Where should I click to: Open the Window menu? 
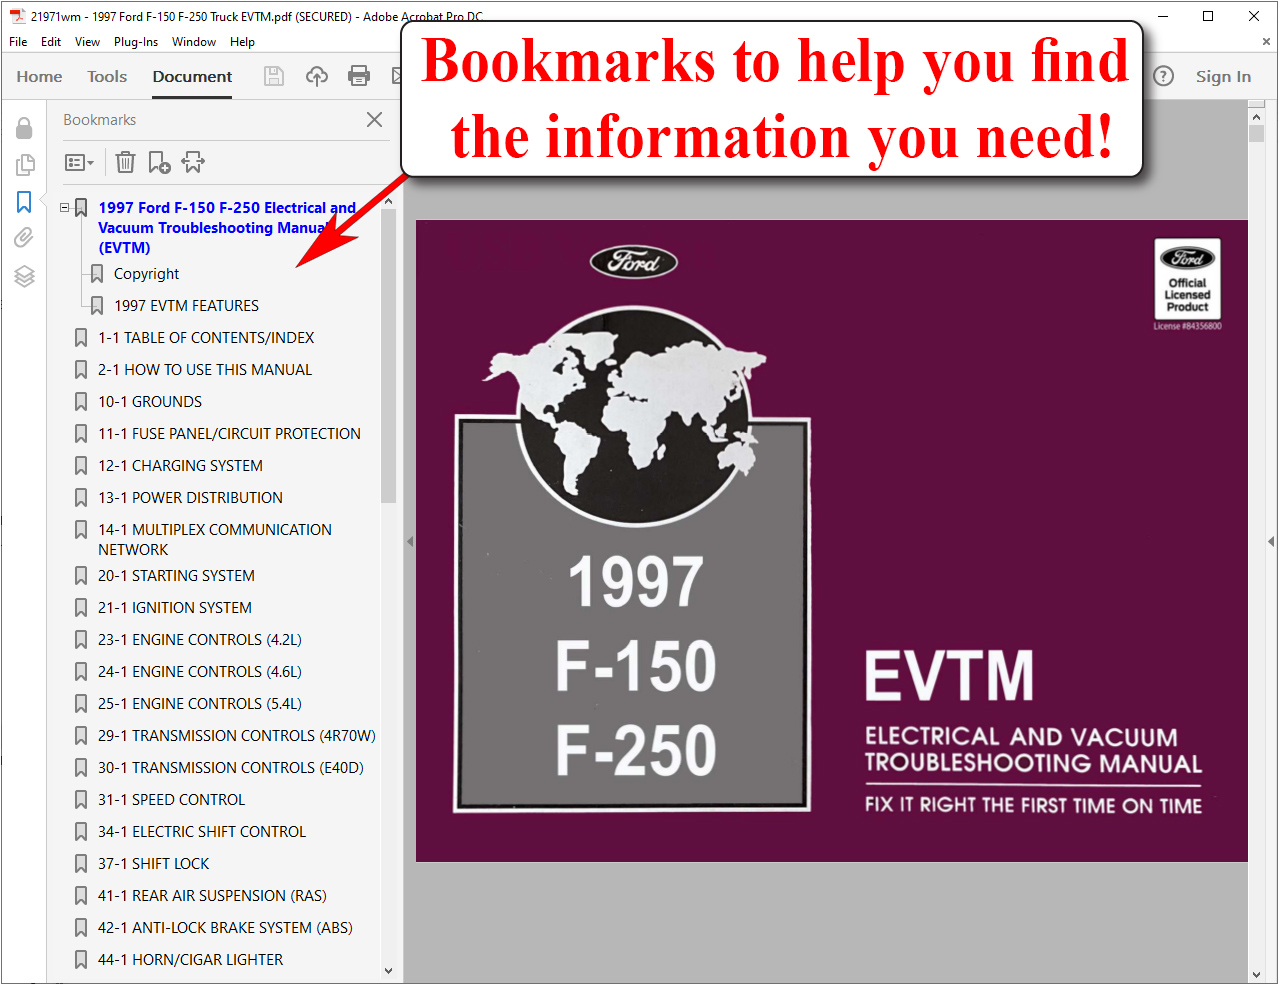click(194, 42)
